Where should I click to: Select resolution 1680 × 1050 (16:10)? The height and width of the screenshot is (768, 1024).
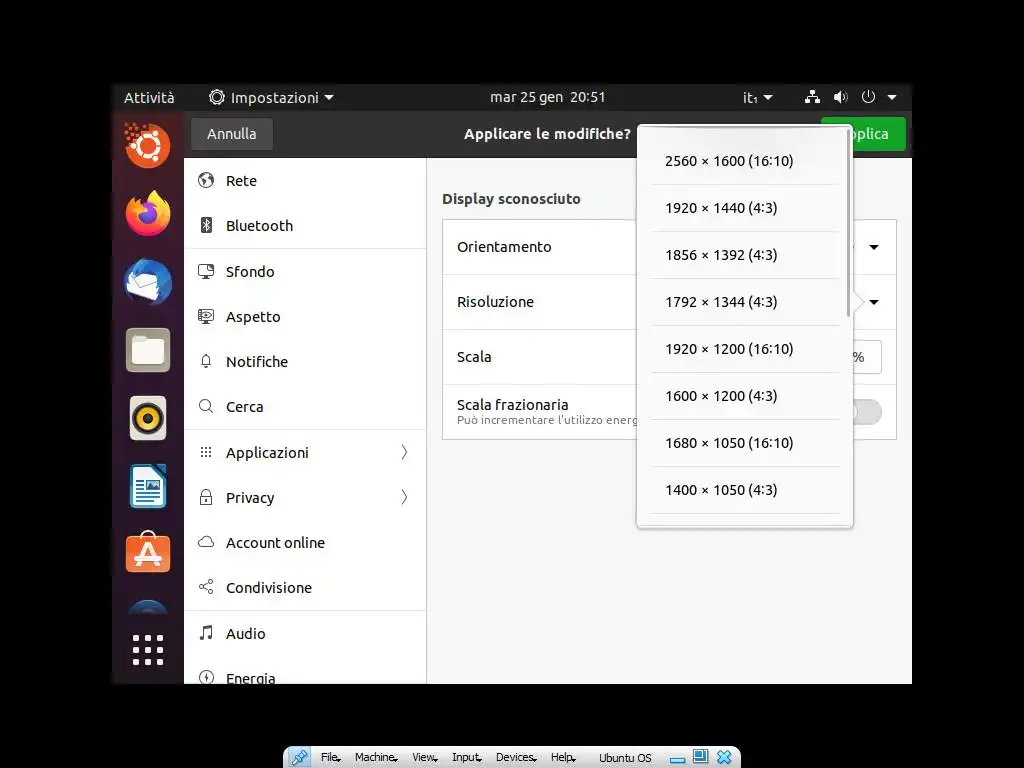coord(745,443)
